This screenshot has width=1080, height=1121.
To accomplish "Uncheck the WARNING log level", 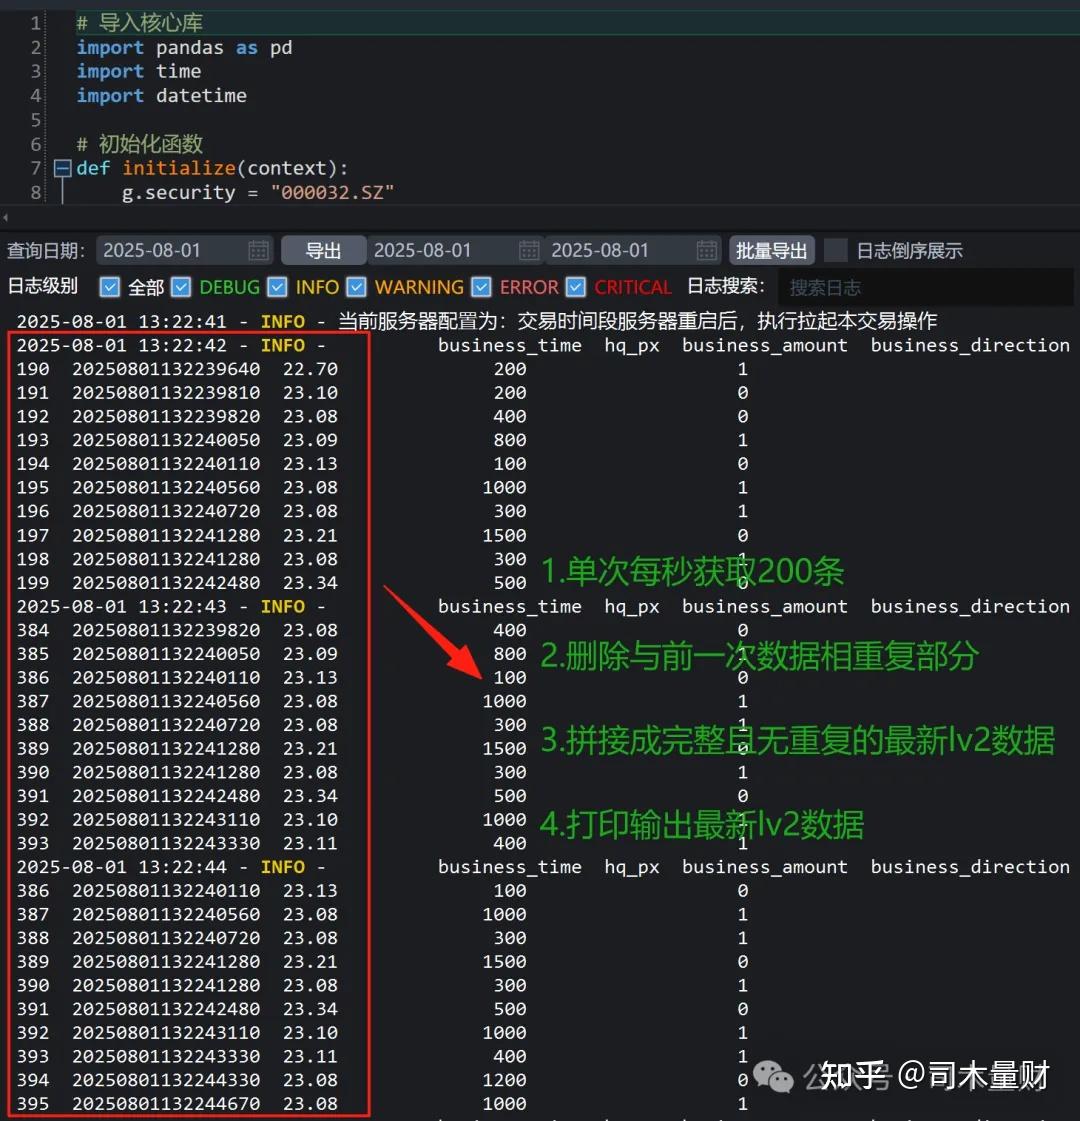I will (356, 287).
